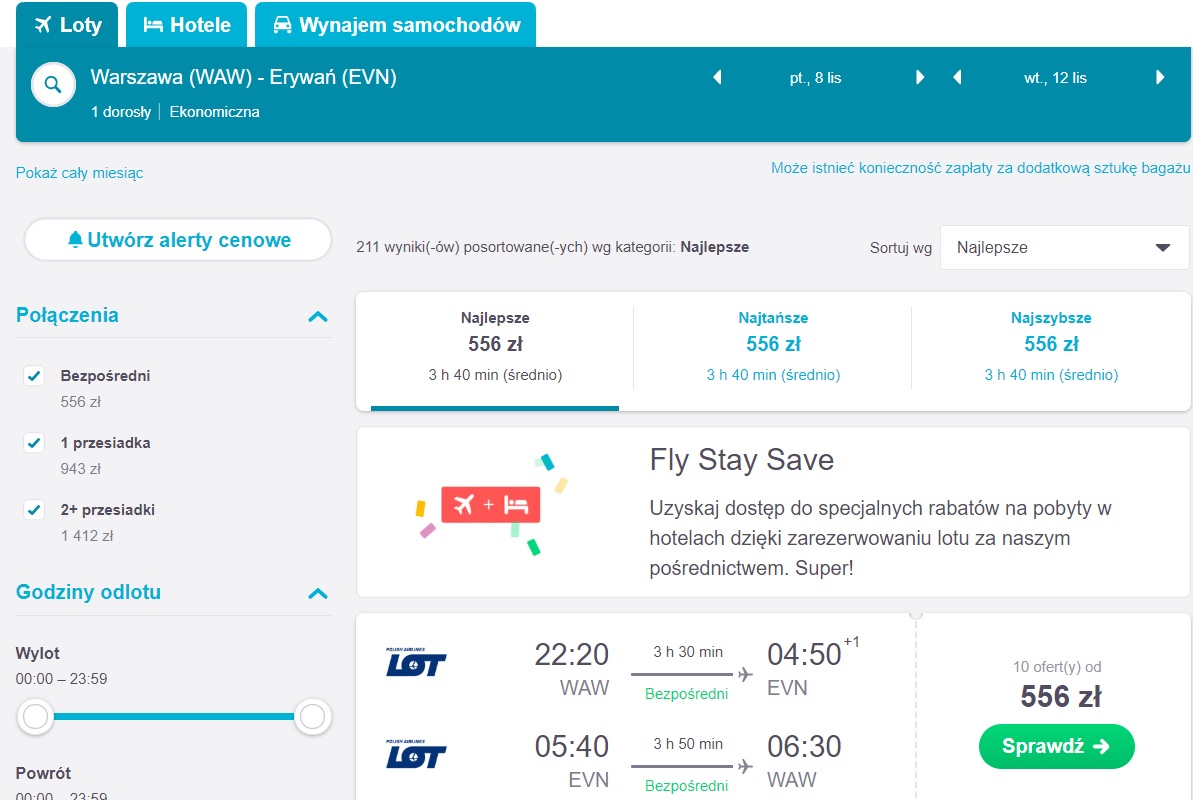Viewport: 1193px width, 800px height.
Task: Click the 3 h 50 min duration
Action: (x=688, y=744)
